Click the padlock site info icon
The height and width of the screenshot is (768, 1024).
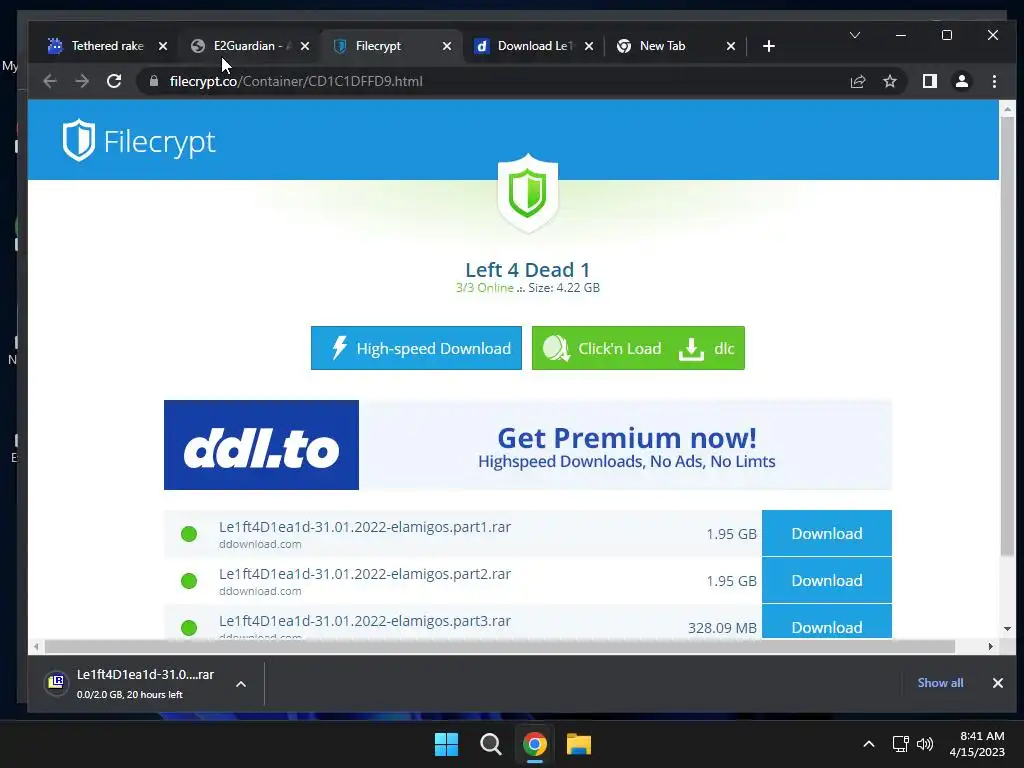click(x=153, y=81)
